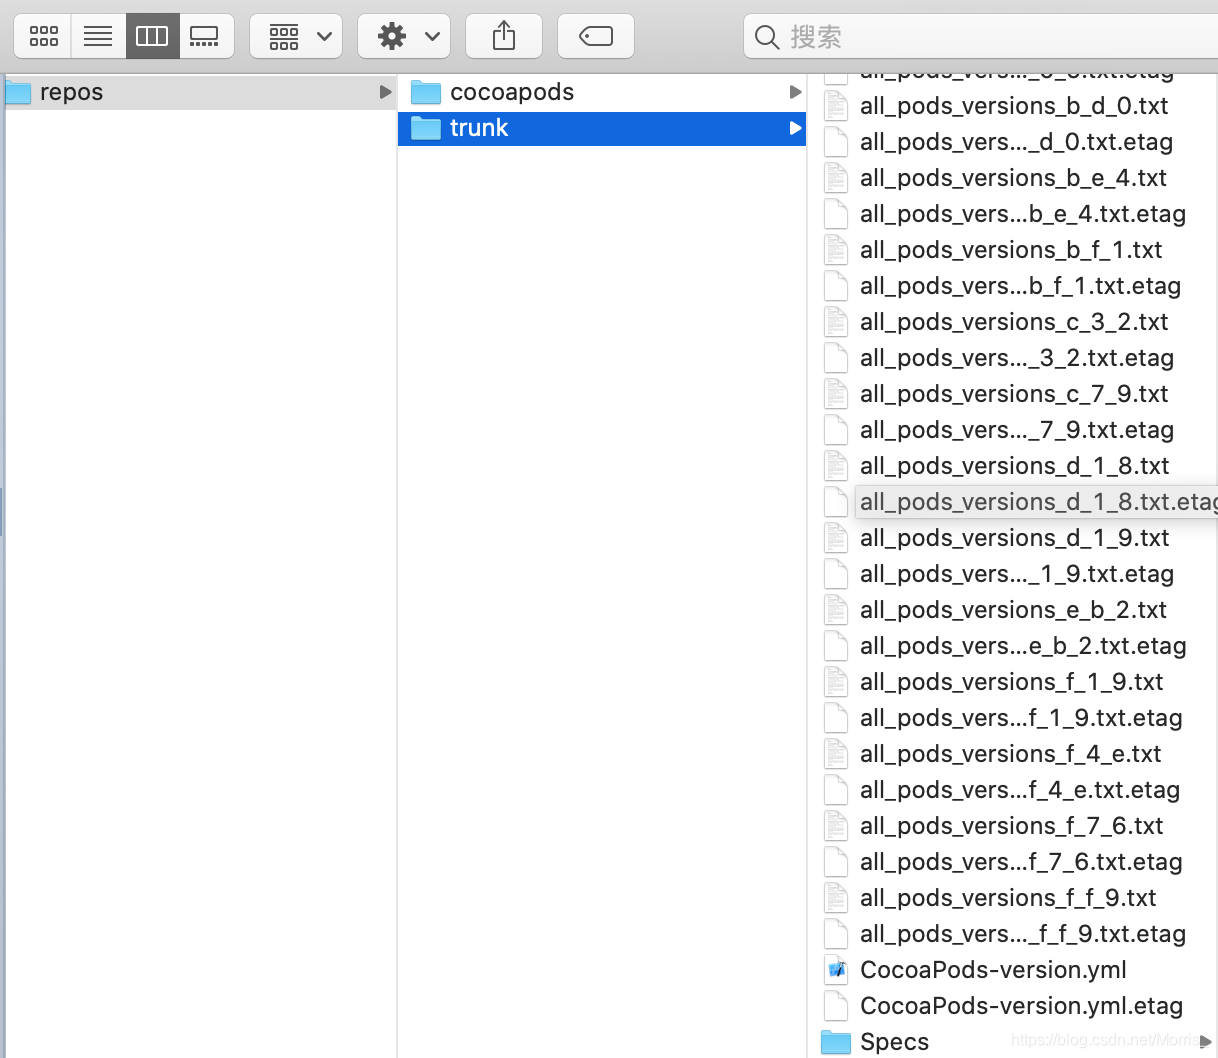1218x1058 pixels.
Task: Click the all_pods_versions_f_1_9.txt document icon
Action: point(836,682)
